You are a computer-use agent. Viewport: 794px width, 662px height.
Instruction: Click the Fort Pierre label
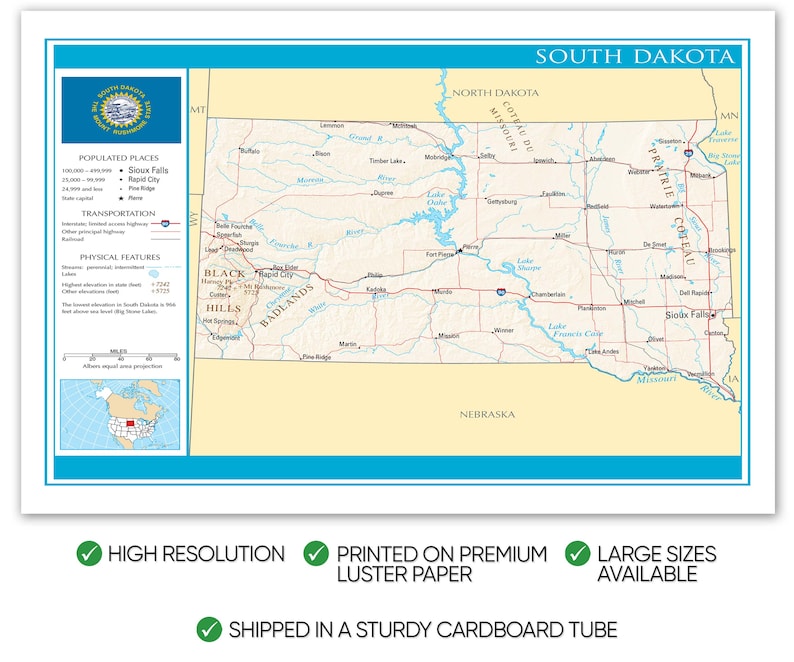[440, 254]
